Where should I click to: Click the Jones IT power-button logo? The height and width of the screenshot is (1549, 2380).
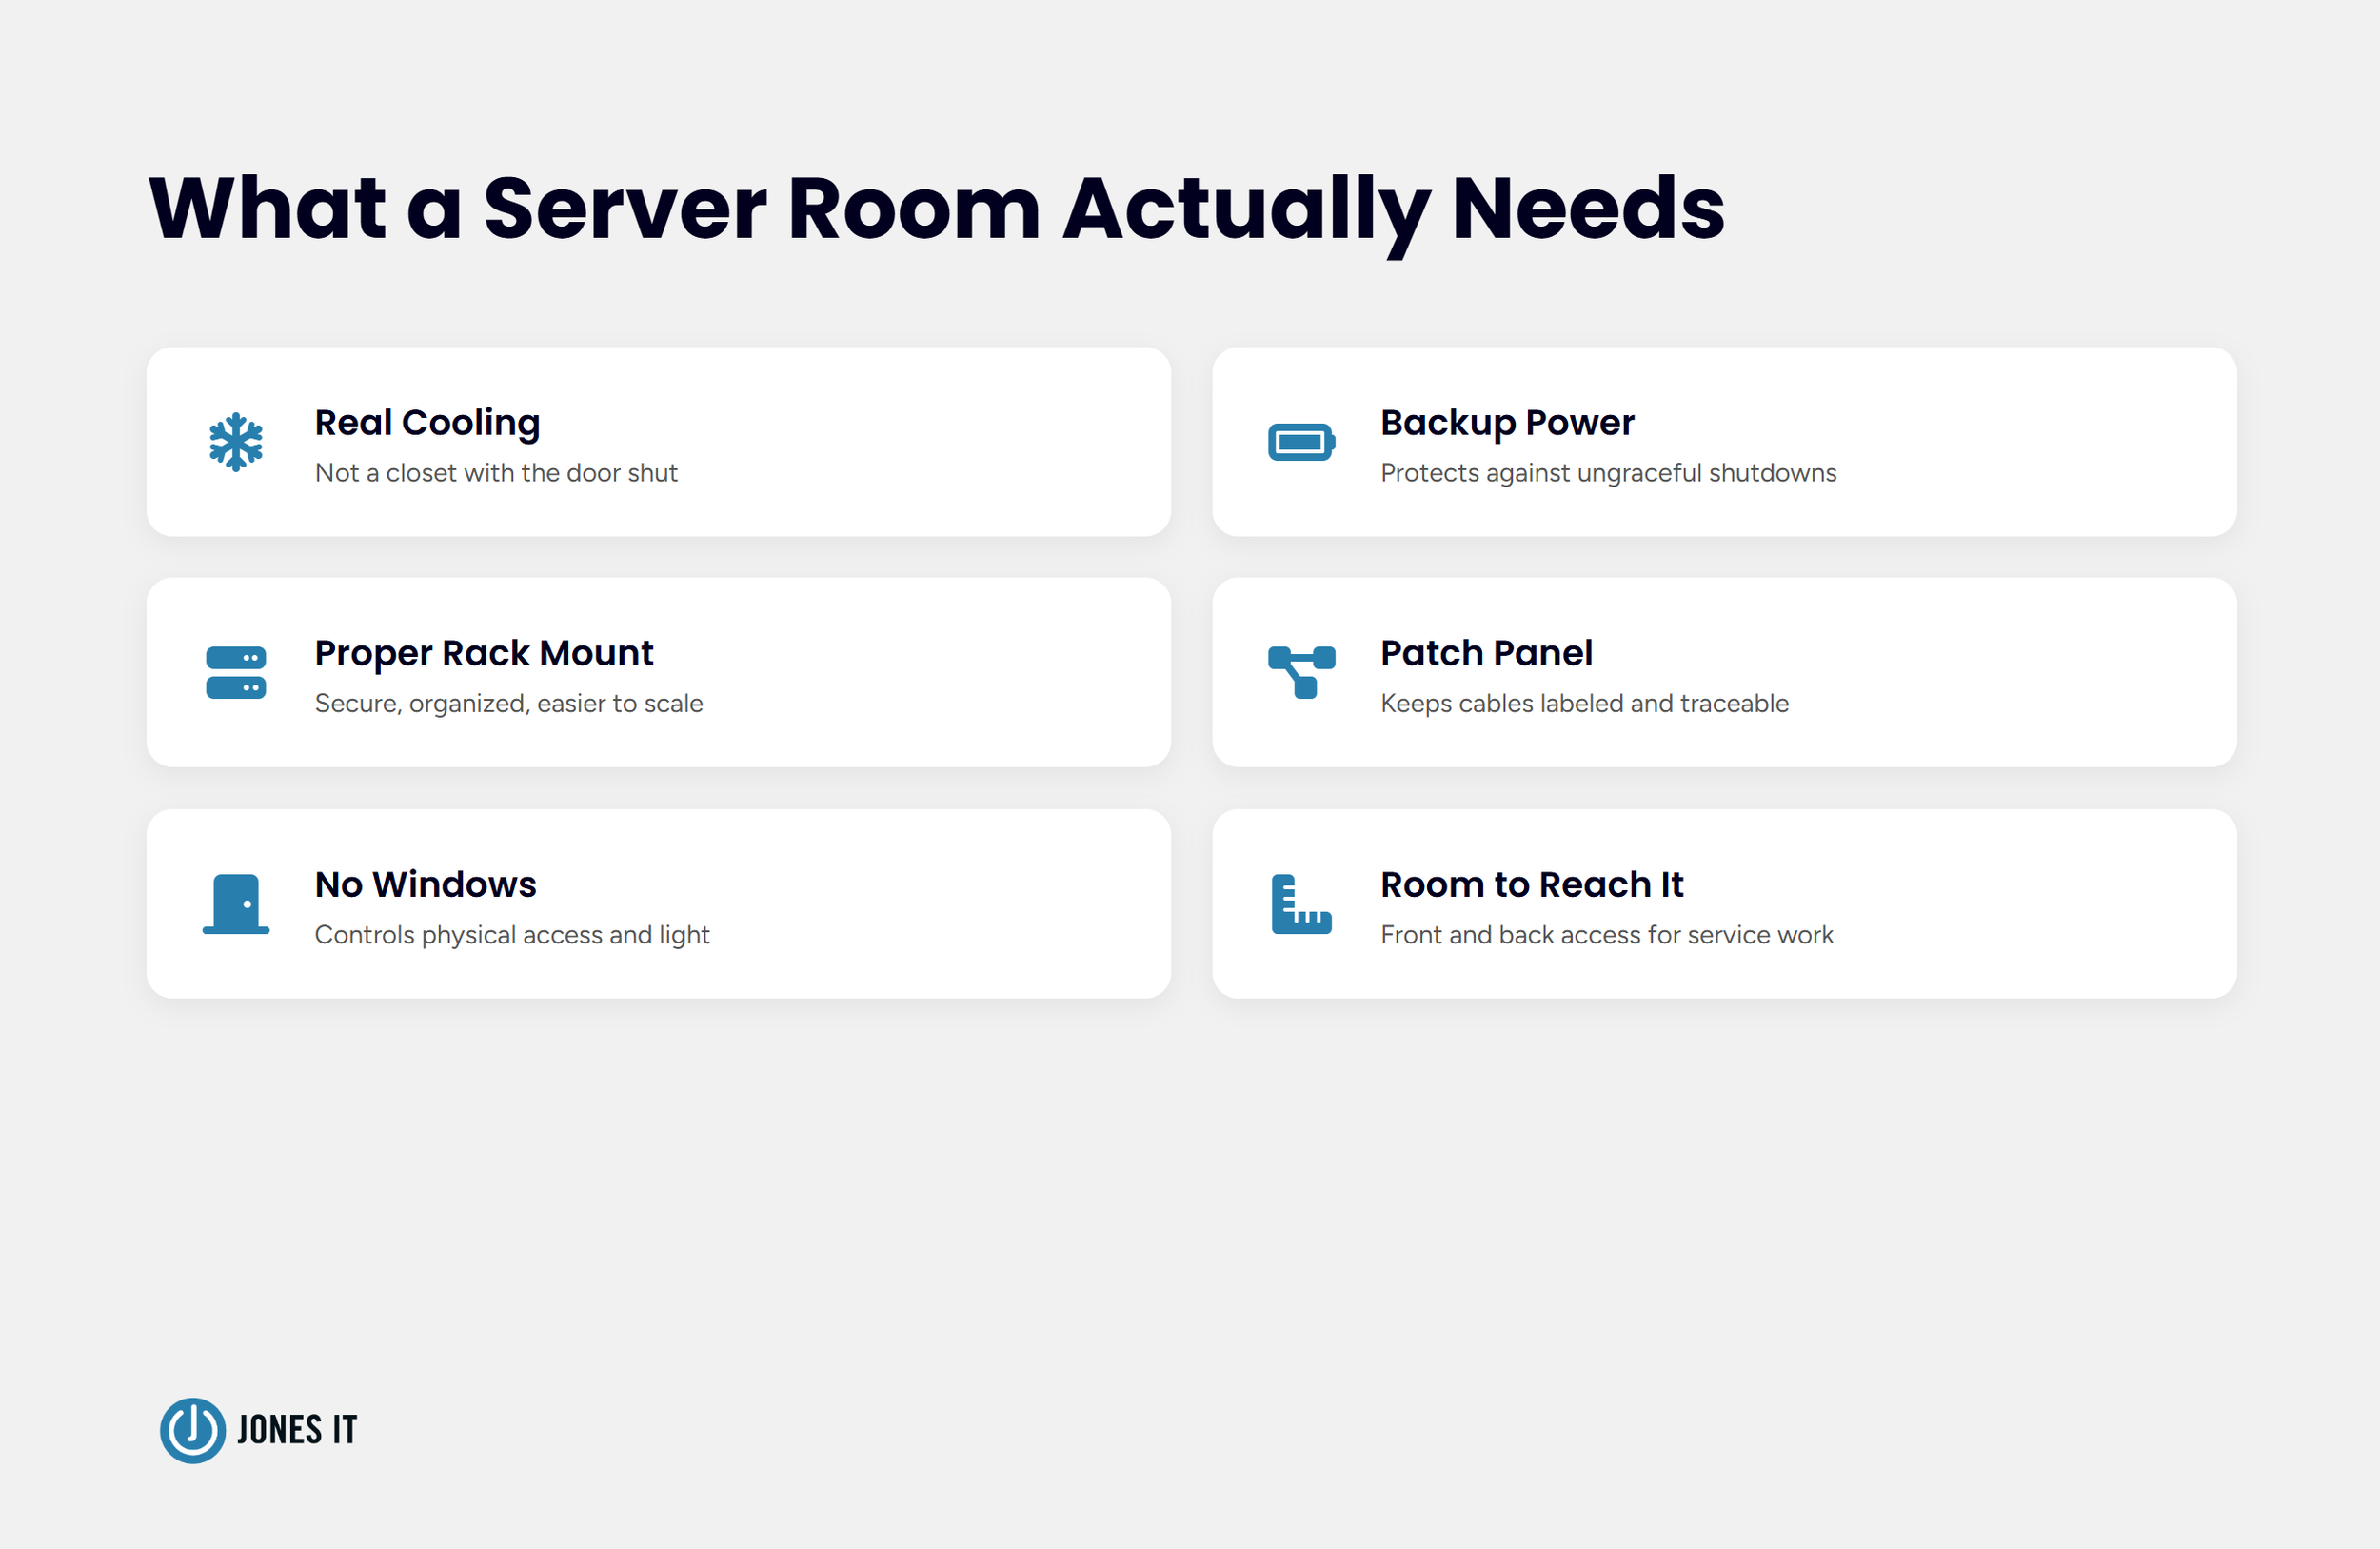point(193,1430)
